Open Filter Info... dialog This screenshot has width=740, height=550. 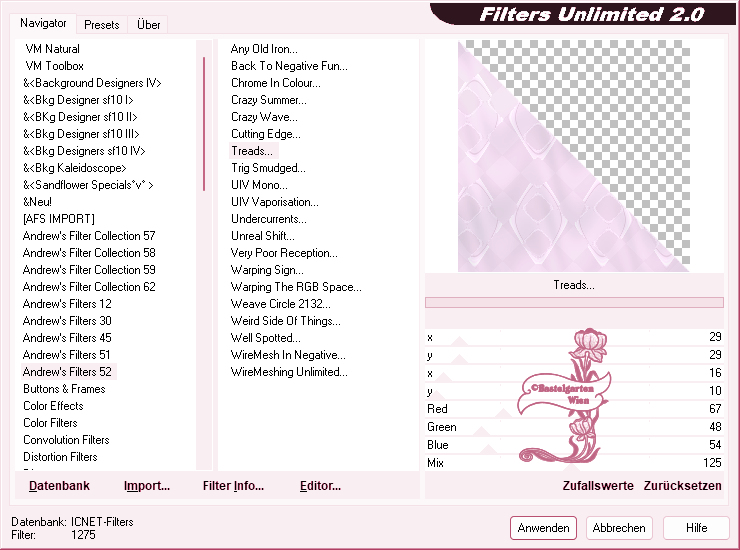[233, 486]
